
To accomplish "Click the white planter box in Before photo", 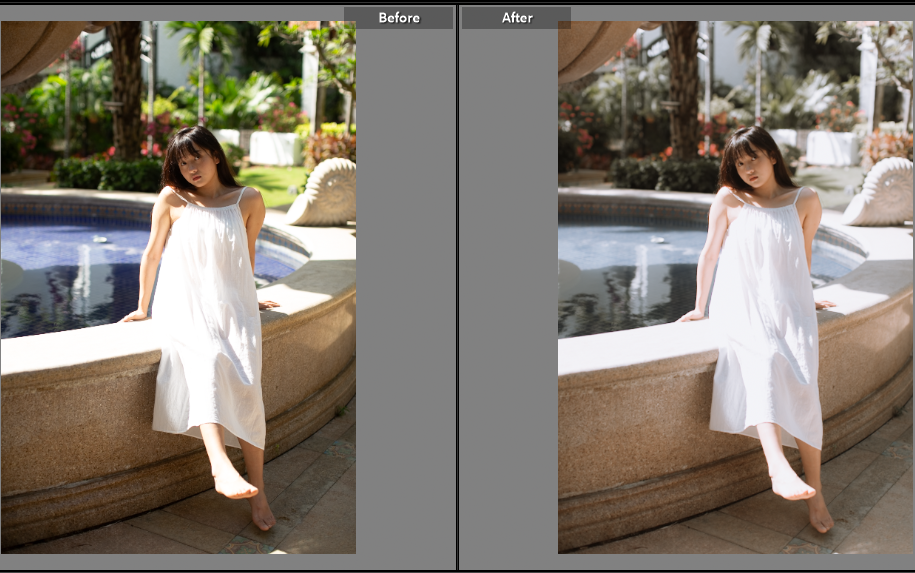I will point(274,148).
